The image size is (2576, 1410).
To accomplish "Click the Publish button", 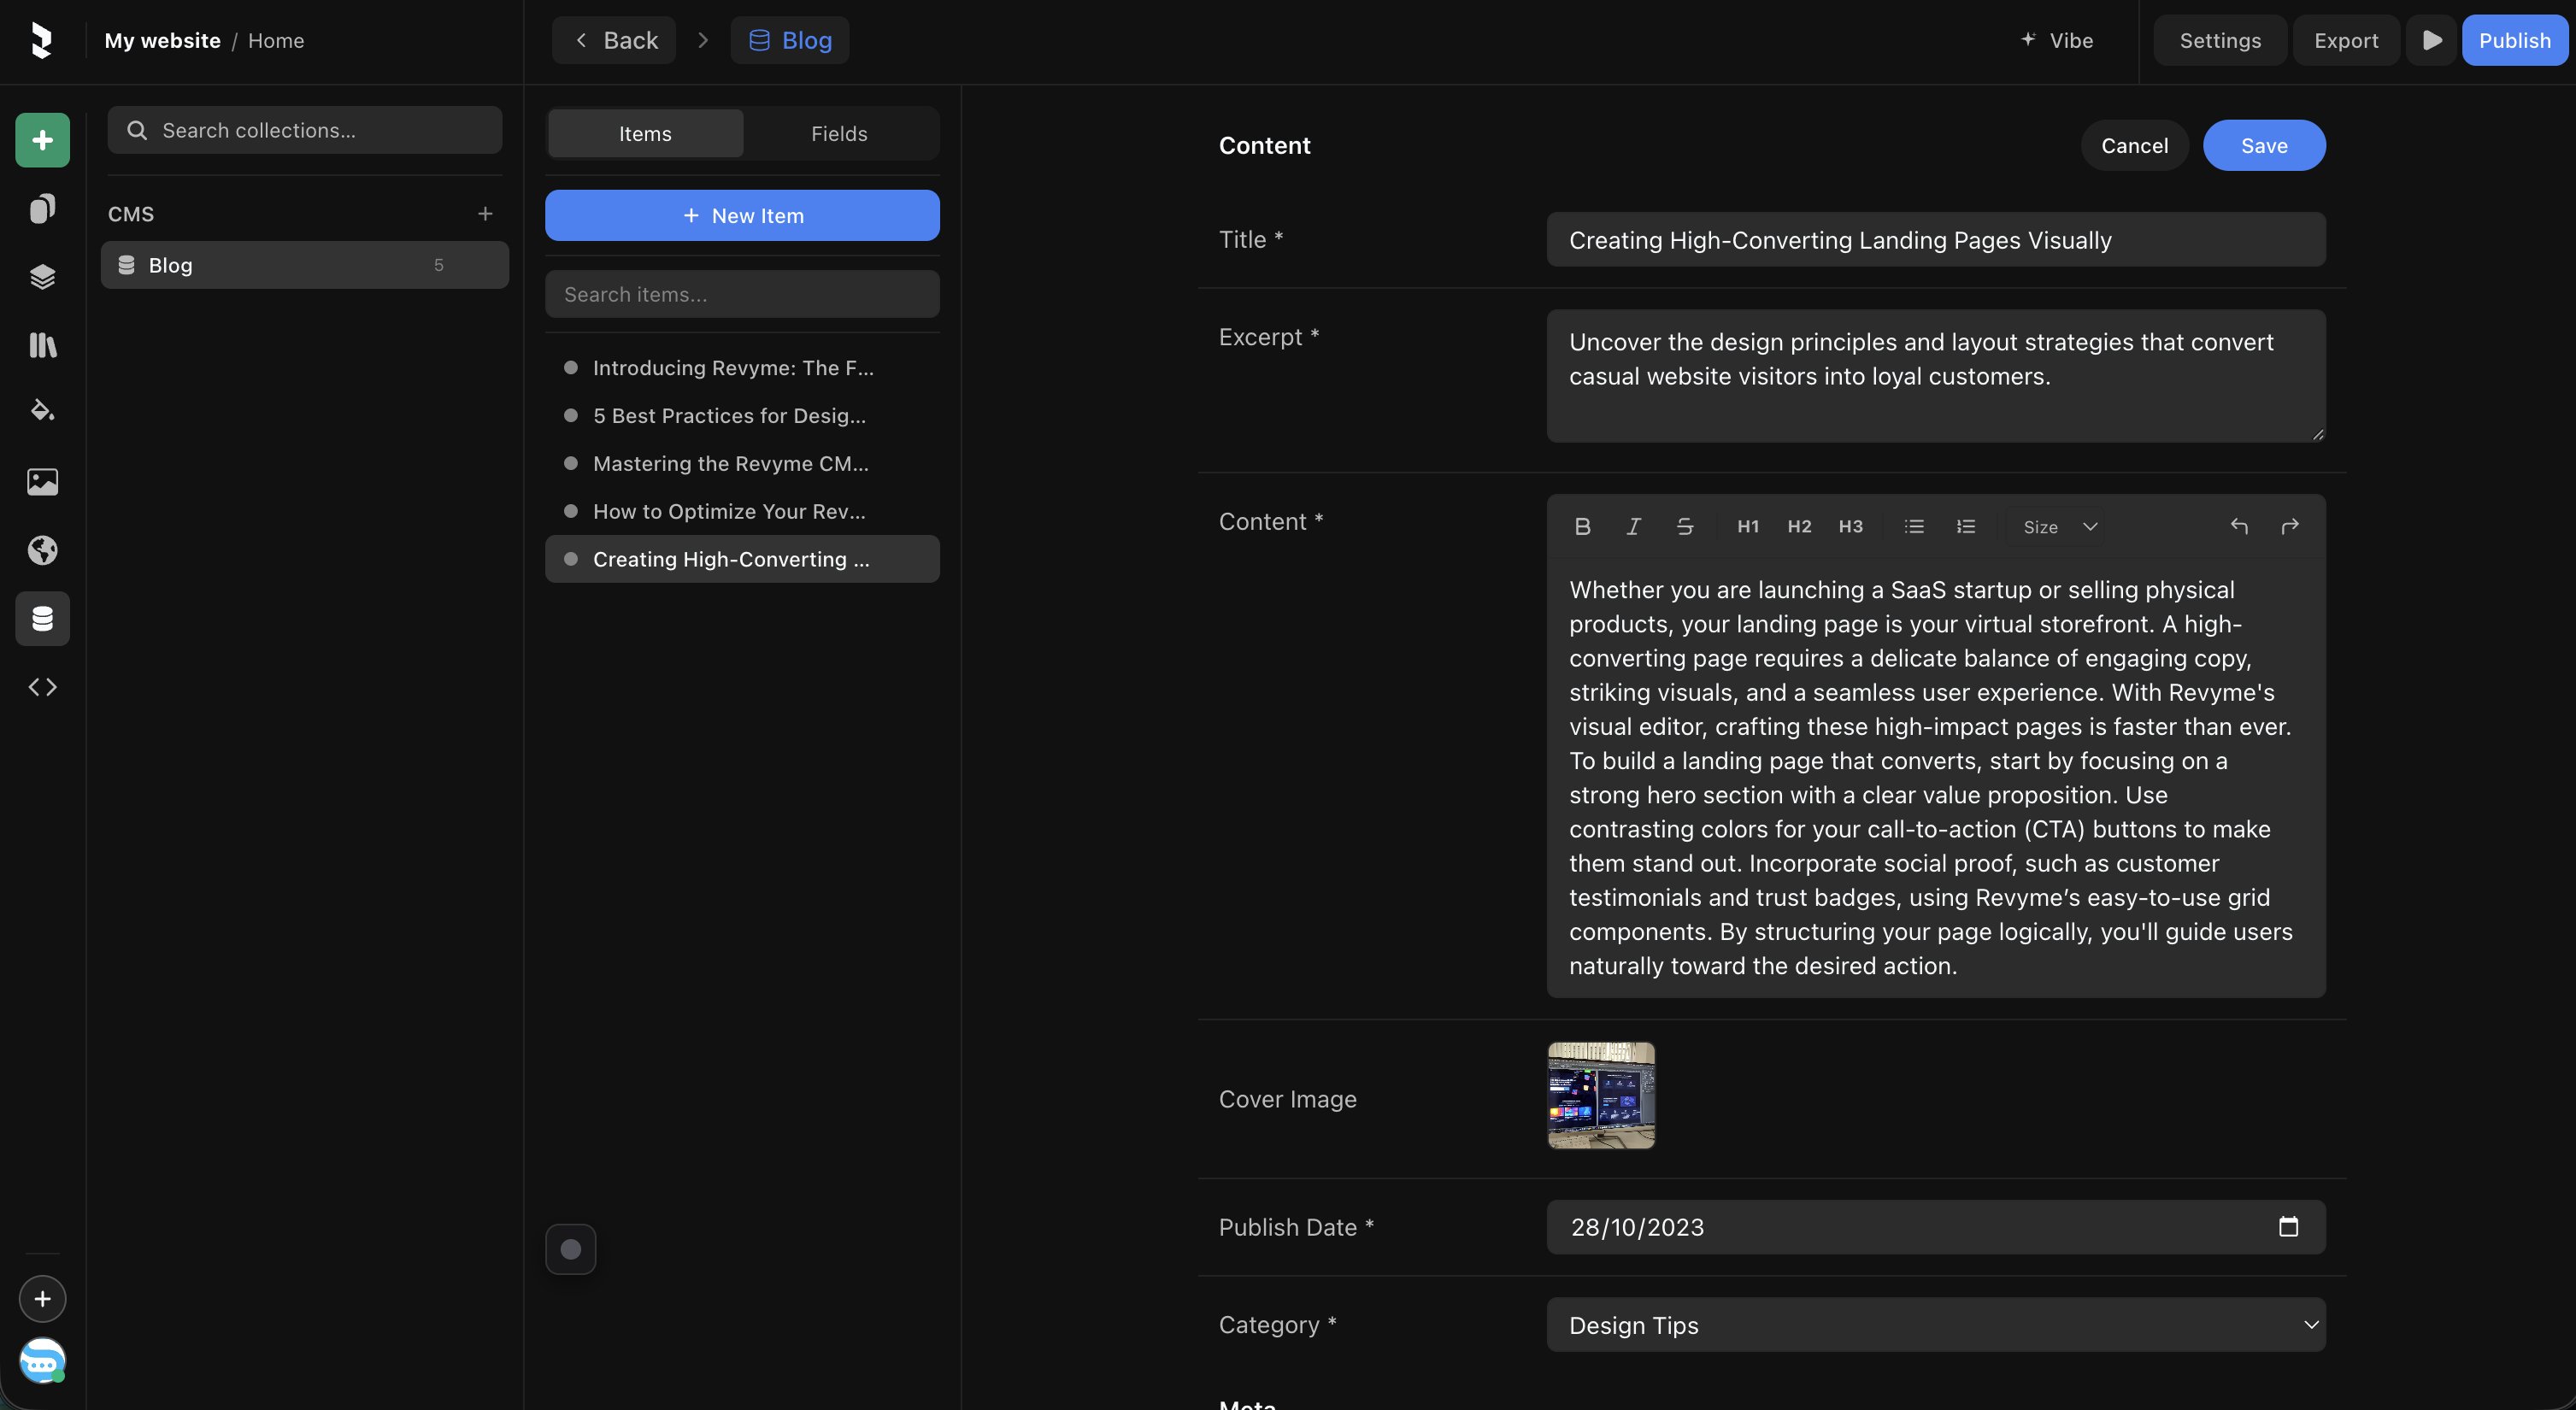I will 2514,40.
